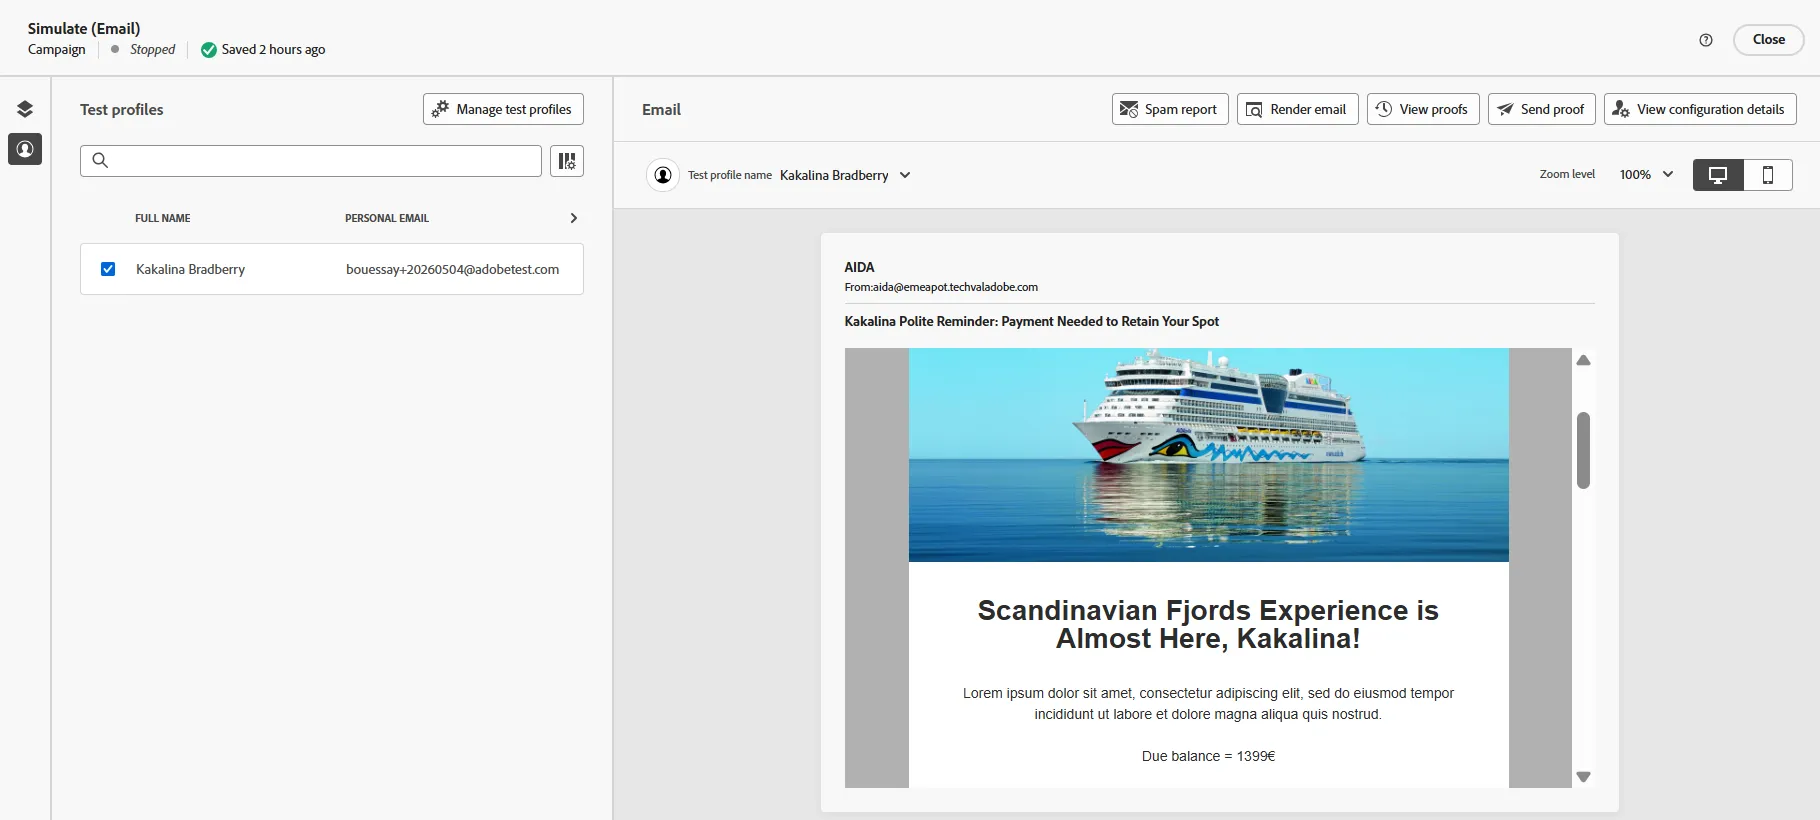Click the Due balance = 1399€ text

[1208, 756]
